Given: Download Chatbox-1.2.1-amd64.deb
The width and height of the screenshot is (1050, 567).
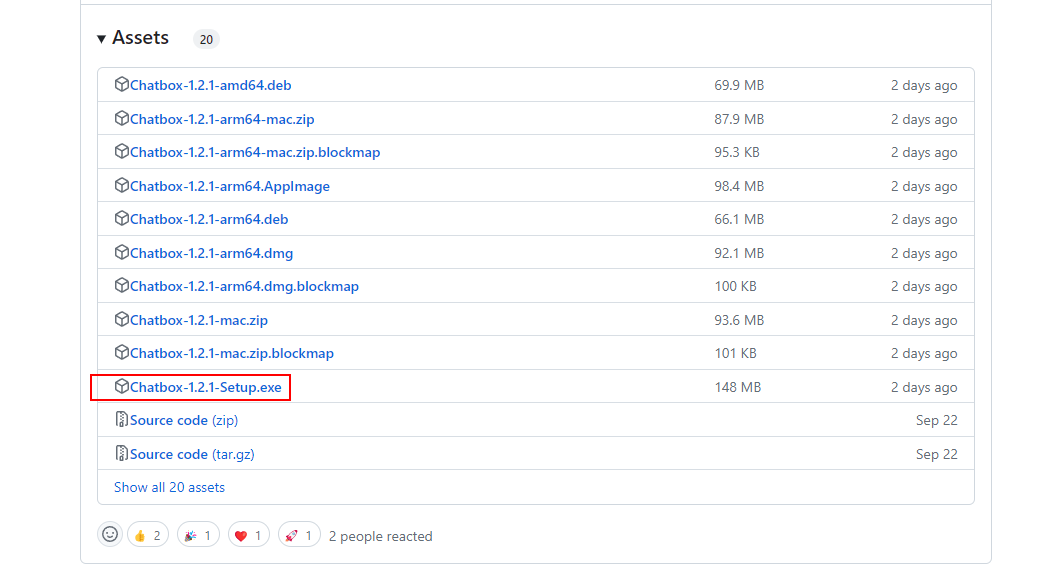Looking at the screenshot, I should pyautogui.click(x=210, y=85).
